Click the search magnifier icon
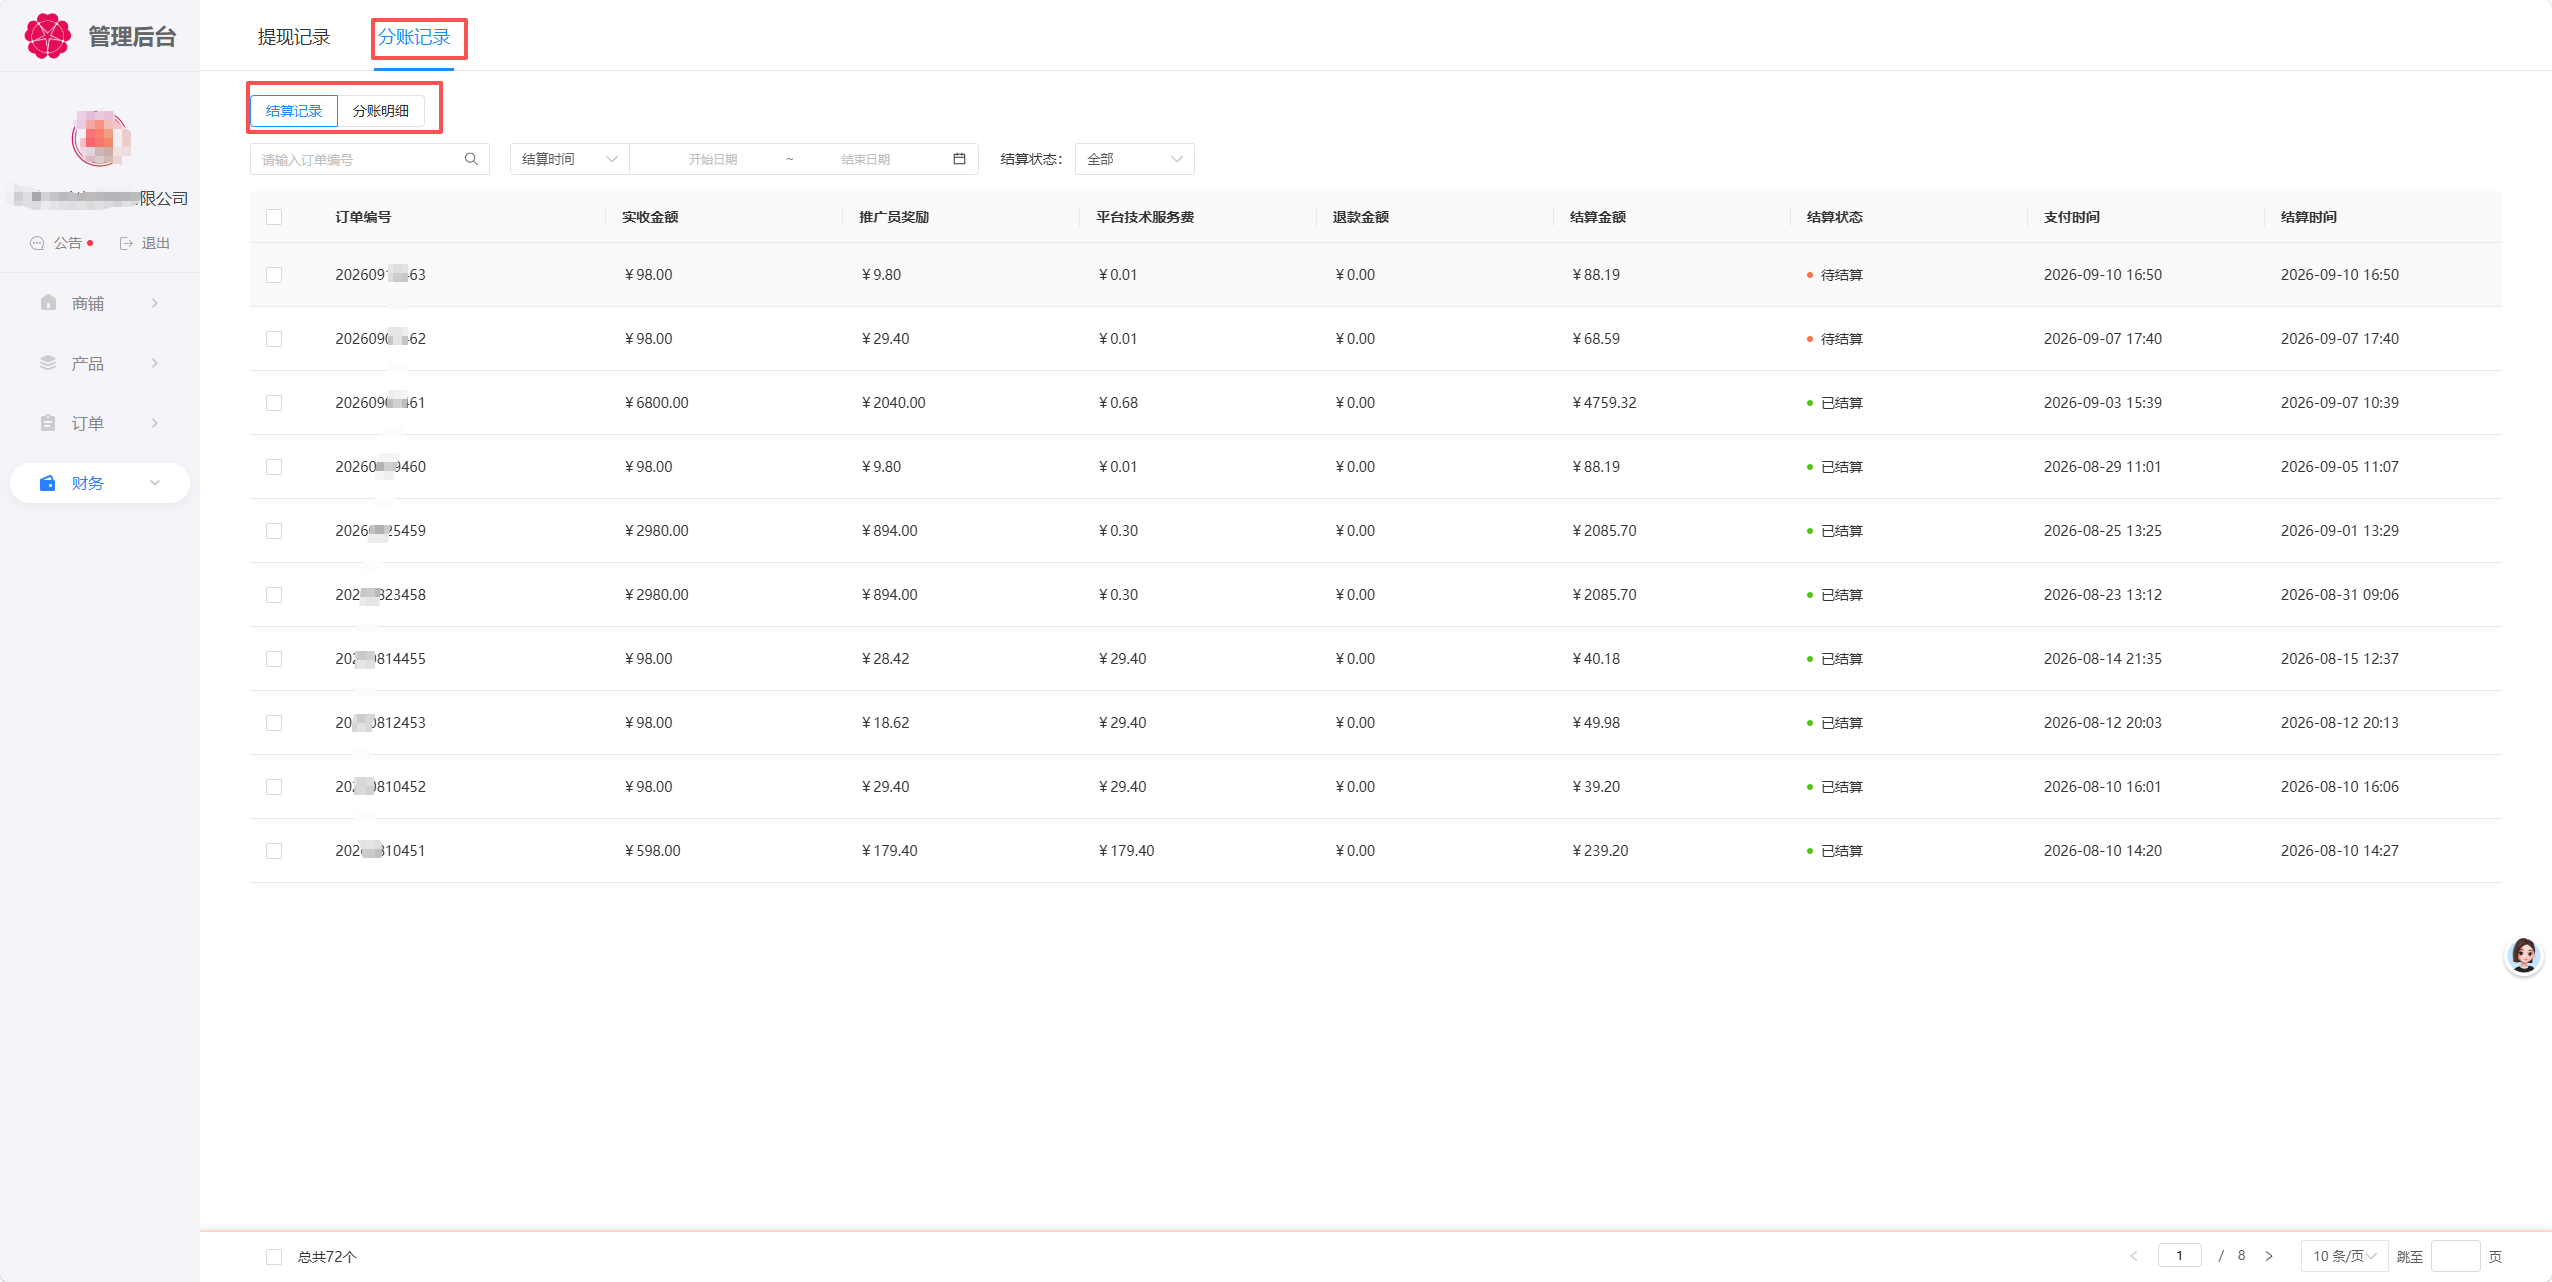This screenshot has width=2552, height=1282. click(471, 159)
